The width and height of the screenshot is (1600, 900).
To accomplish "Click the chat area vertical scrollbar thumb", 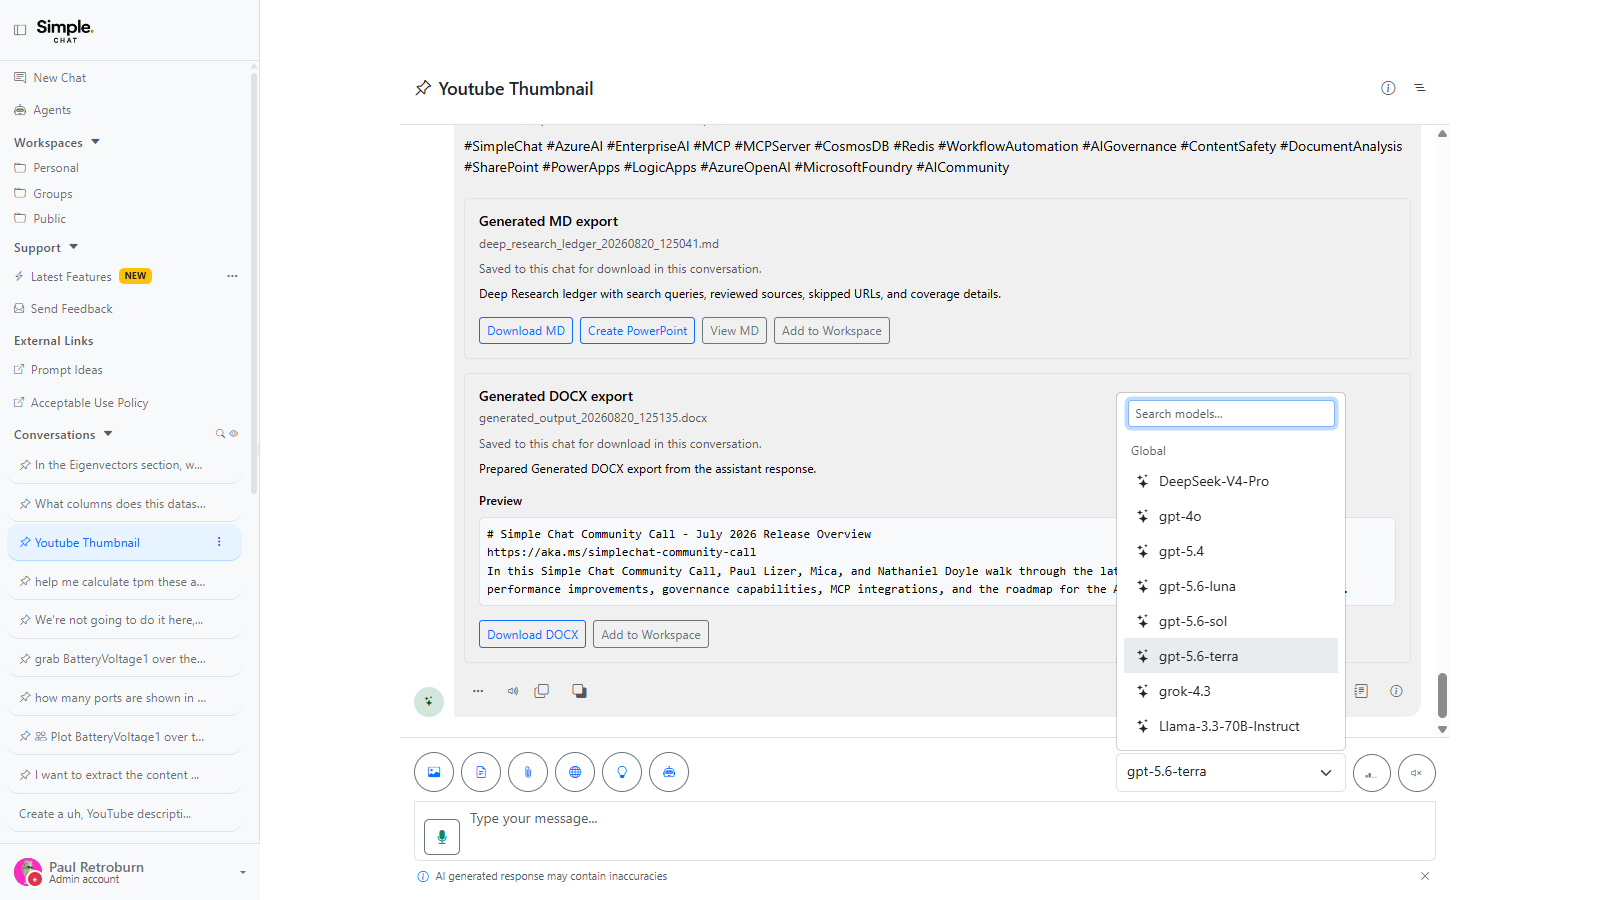I will coord(1442,695).
